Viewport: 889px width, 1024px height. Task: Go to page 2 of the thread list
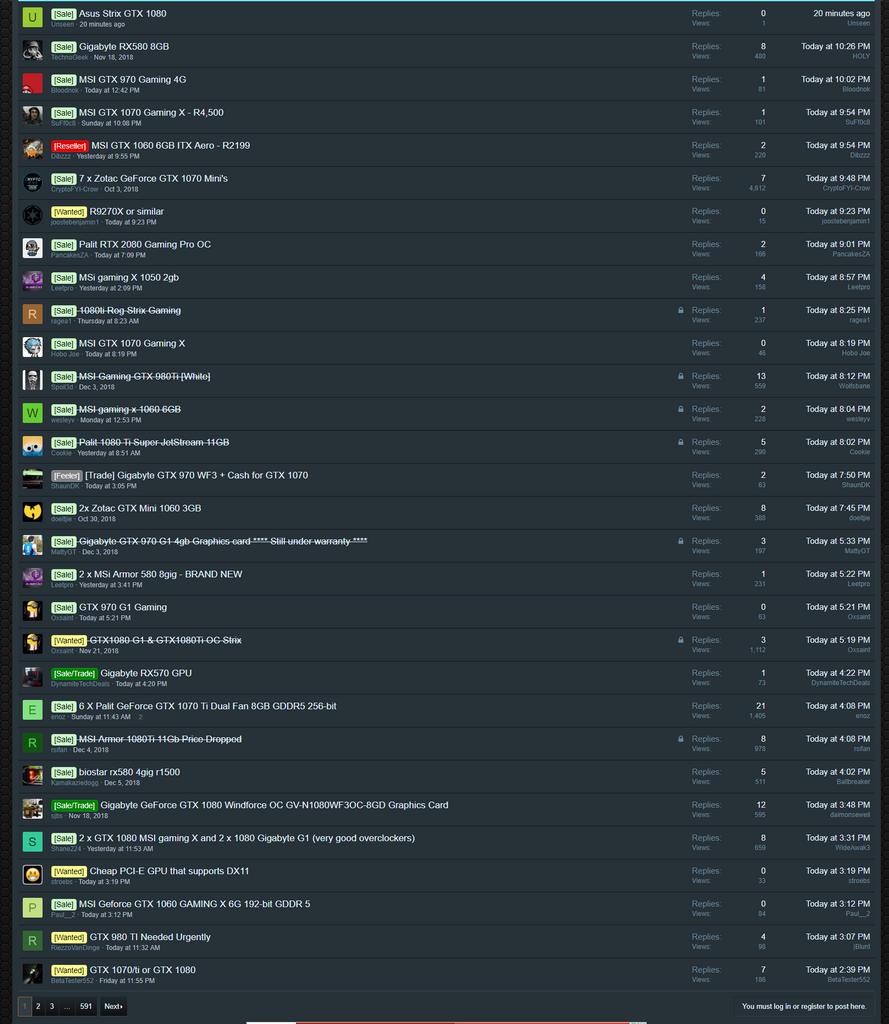pos(38,1006)
